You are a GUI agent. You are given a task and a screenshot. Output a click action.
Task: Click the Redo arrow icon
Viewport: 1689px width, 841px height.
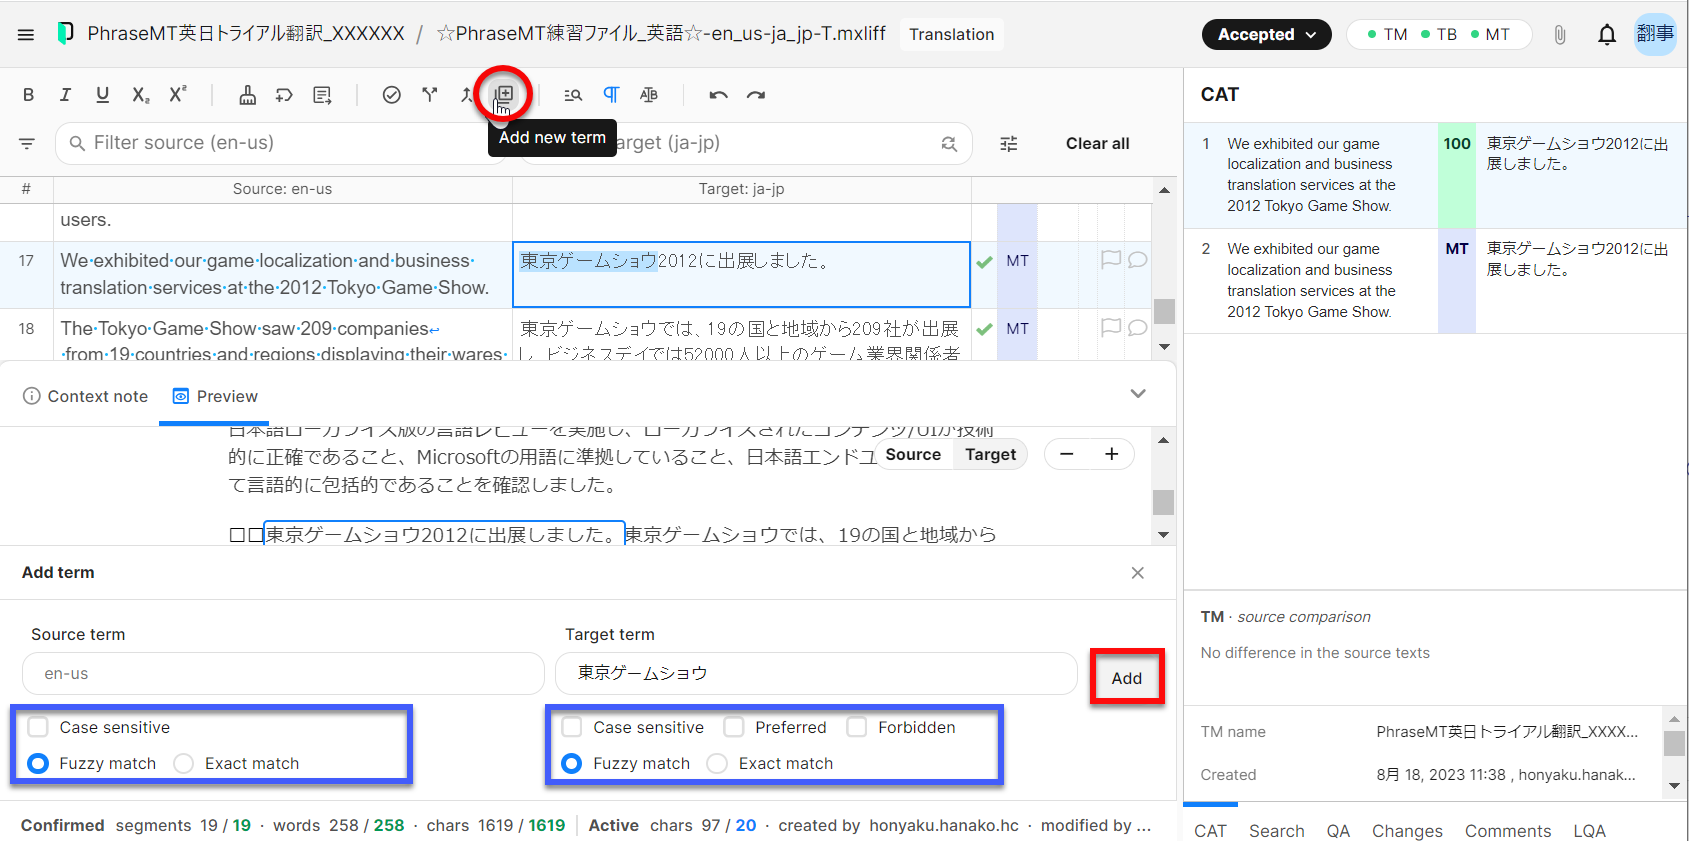pyautogui.click(x=756, y=95)
